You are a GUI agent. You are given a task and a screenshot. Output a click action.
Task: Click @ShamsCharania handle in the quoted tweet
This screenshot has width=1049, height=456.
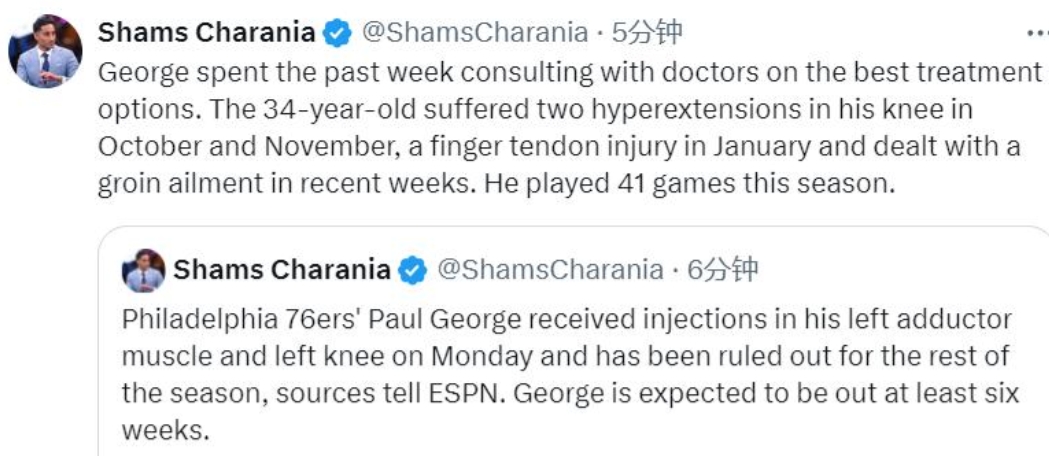tap(550, 270)
